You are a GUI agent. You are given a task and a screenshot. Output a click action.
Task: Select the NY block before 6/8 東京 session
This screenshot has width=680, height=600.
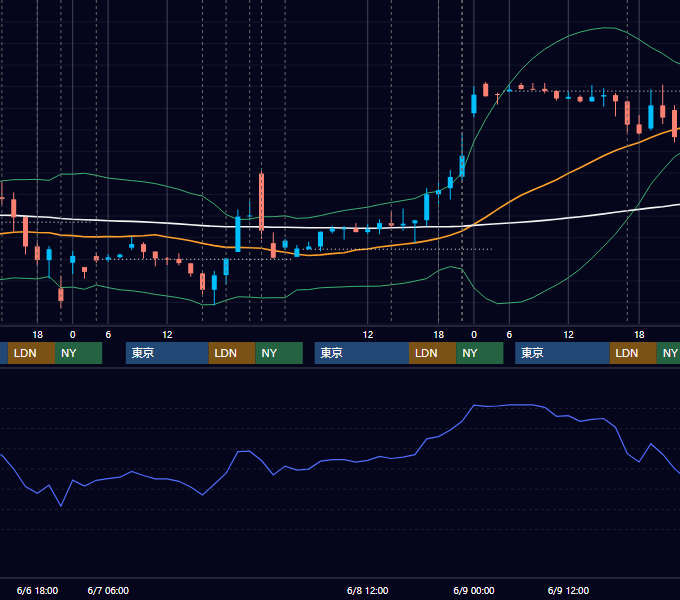click(279, 353)
